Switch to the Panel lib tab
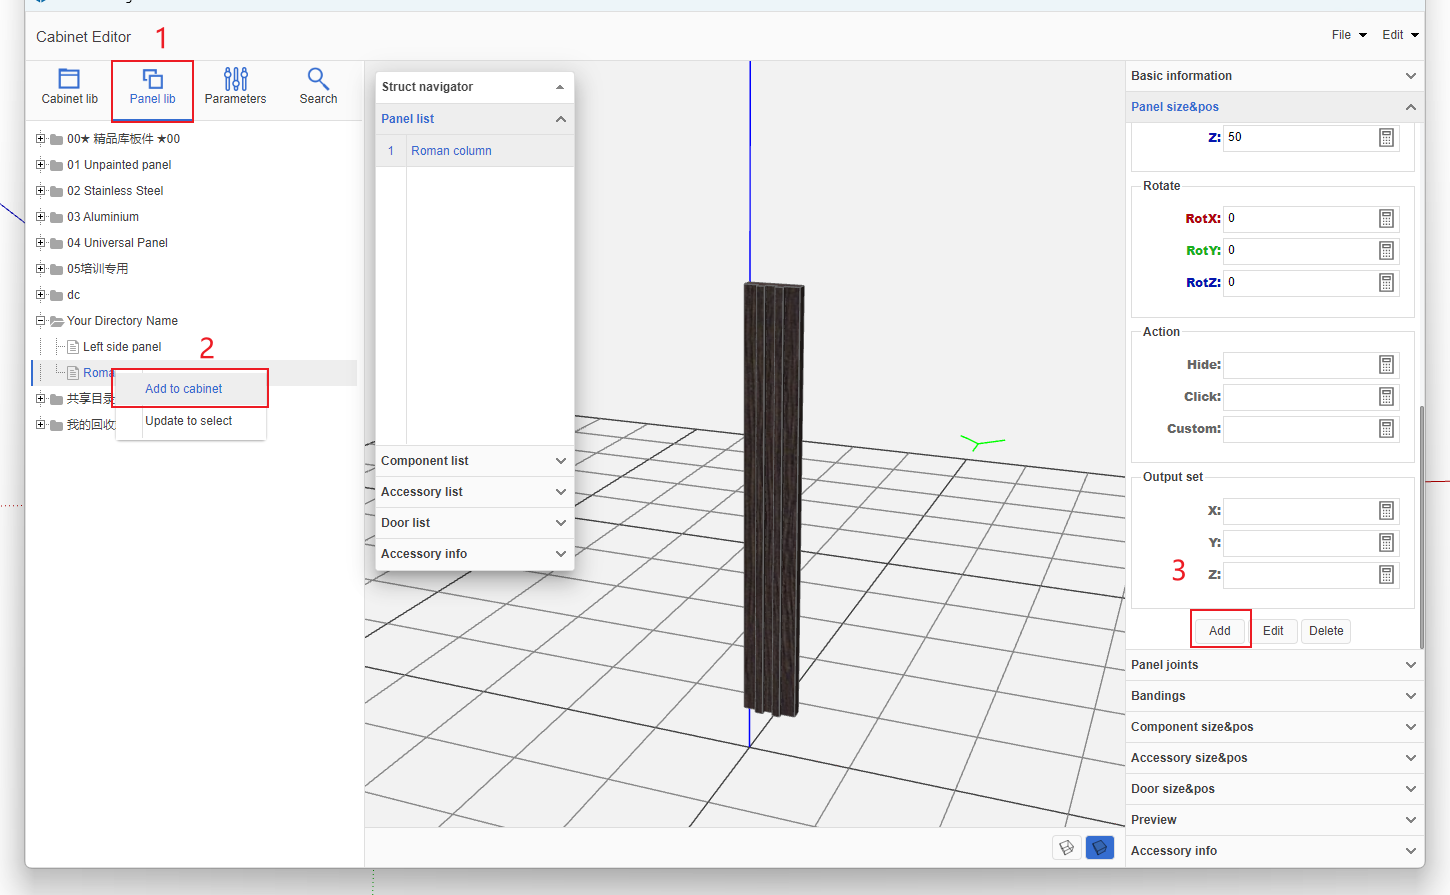 pyautogui.click(x=152, y=86)
